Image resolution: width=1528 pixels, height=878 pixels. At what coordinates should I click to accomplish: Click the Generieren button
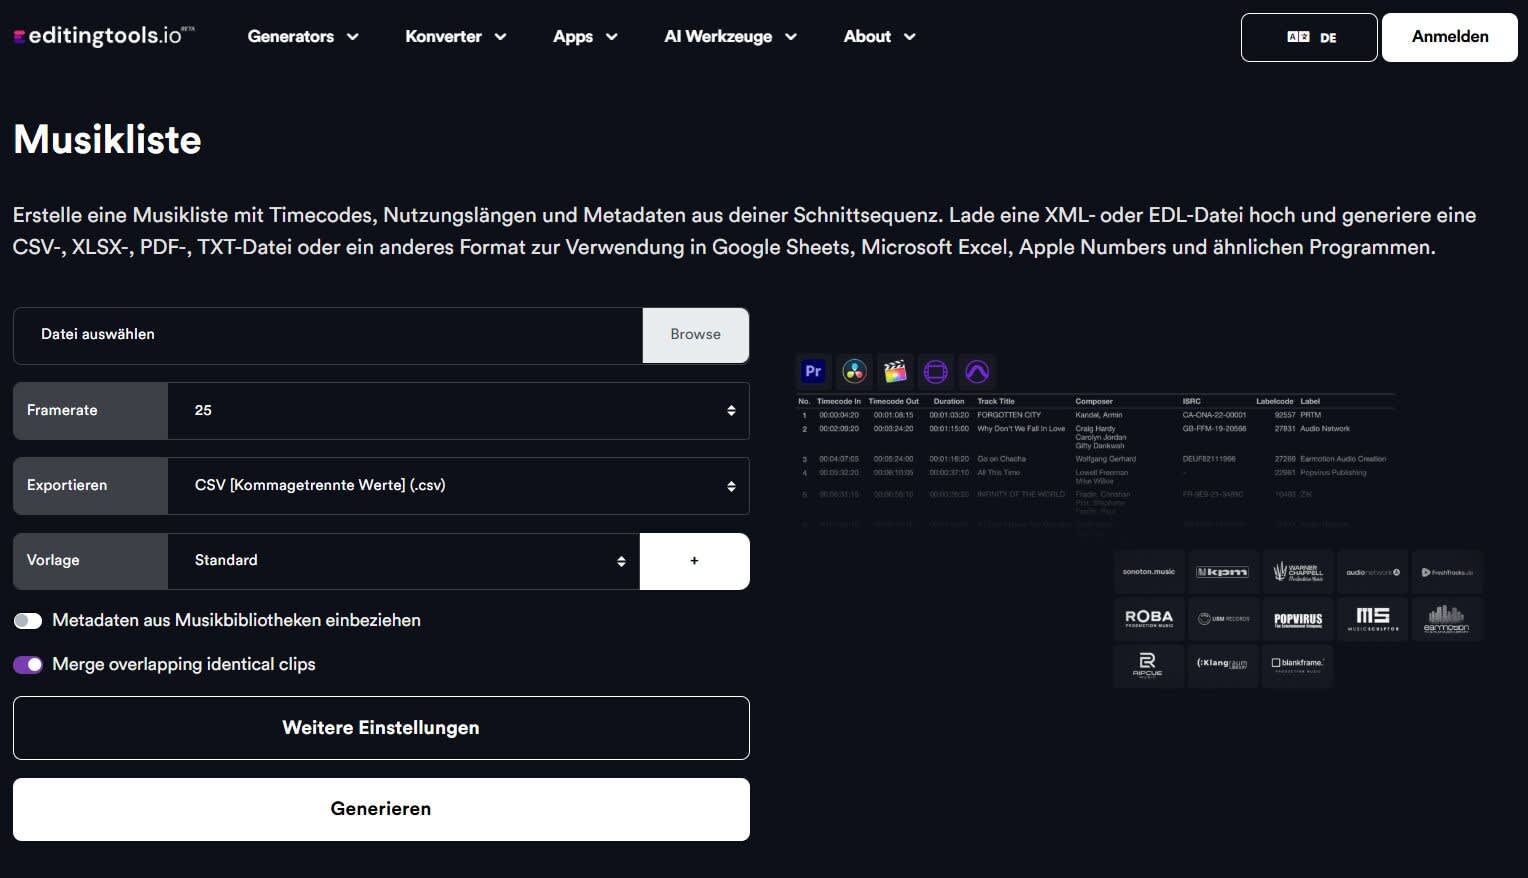tap(381, 809)
